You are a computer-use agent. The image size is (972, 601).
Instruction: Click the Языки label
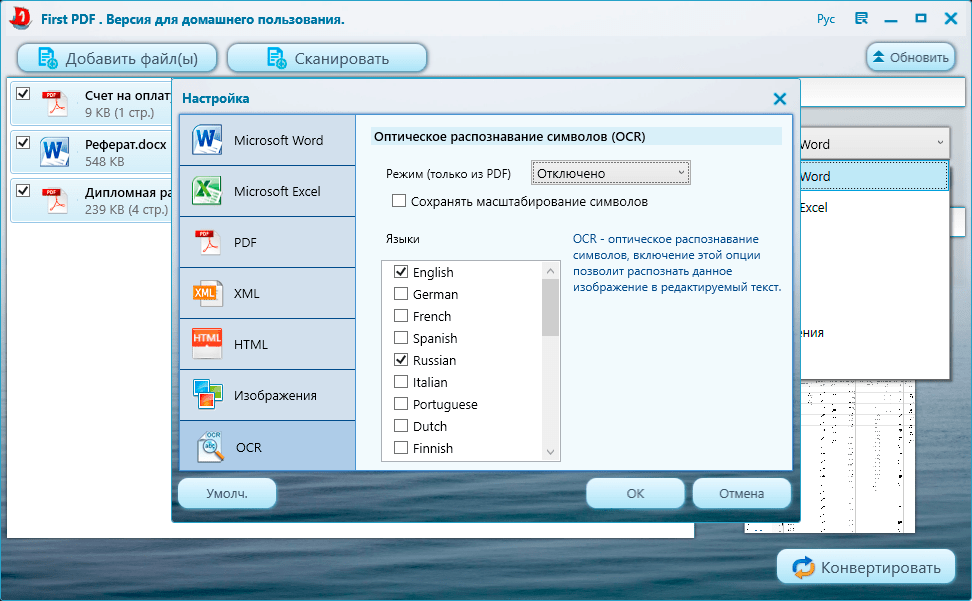(x=402, y=239)
